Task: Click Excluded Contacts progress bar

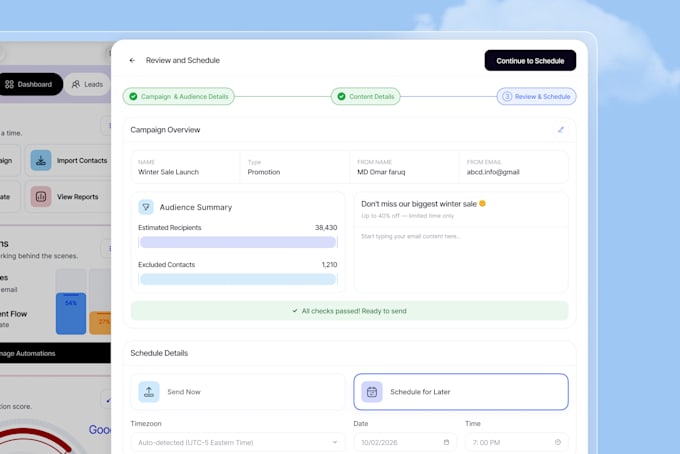Action: (238, 279)
